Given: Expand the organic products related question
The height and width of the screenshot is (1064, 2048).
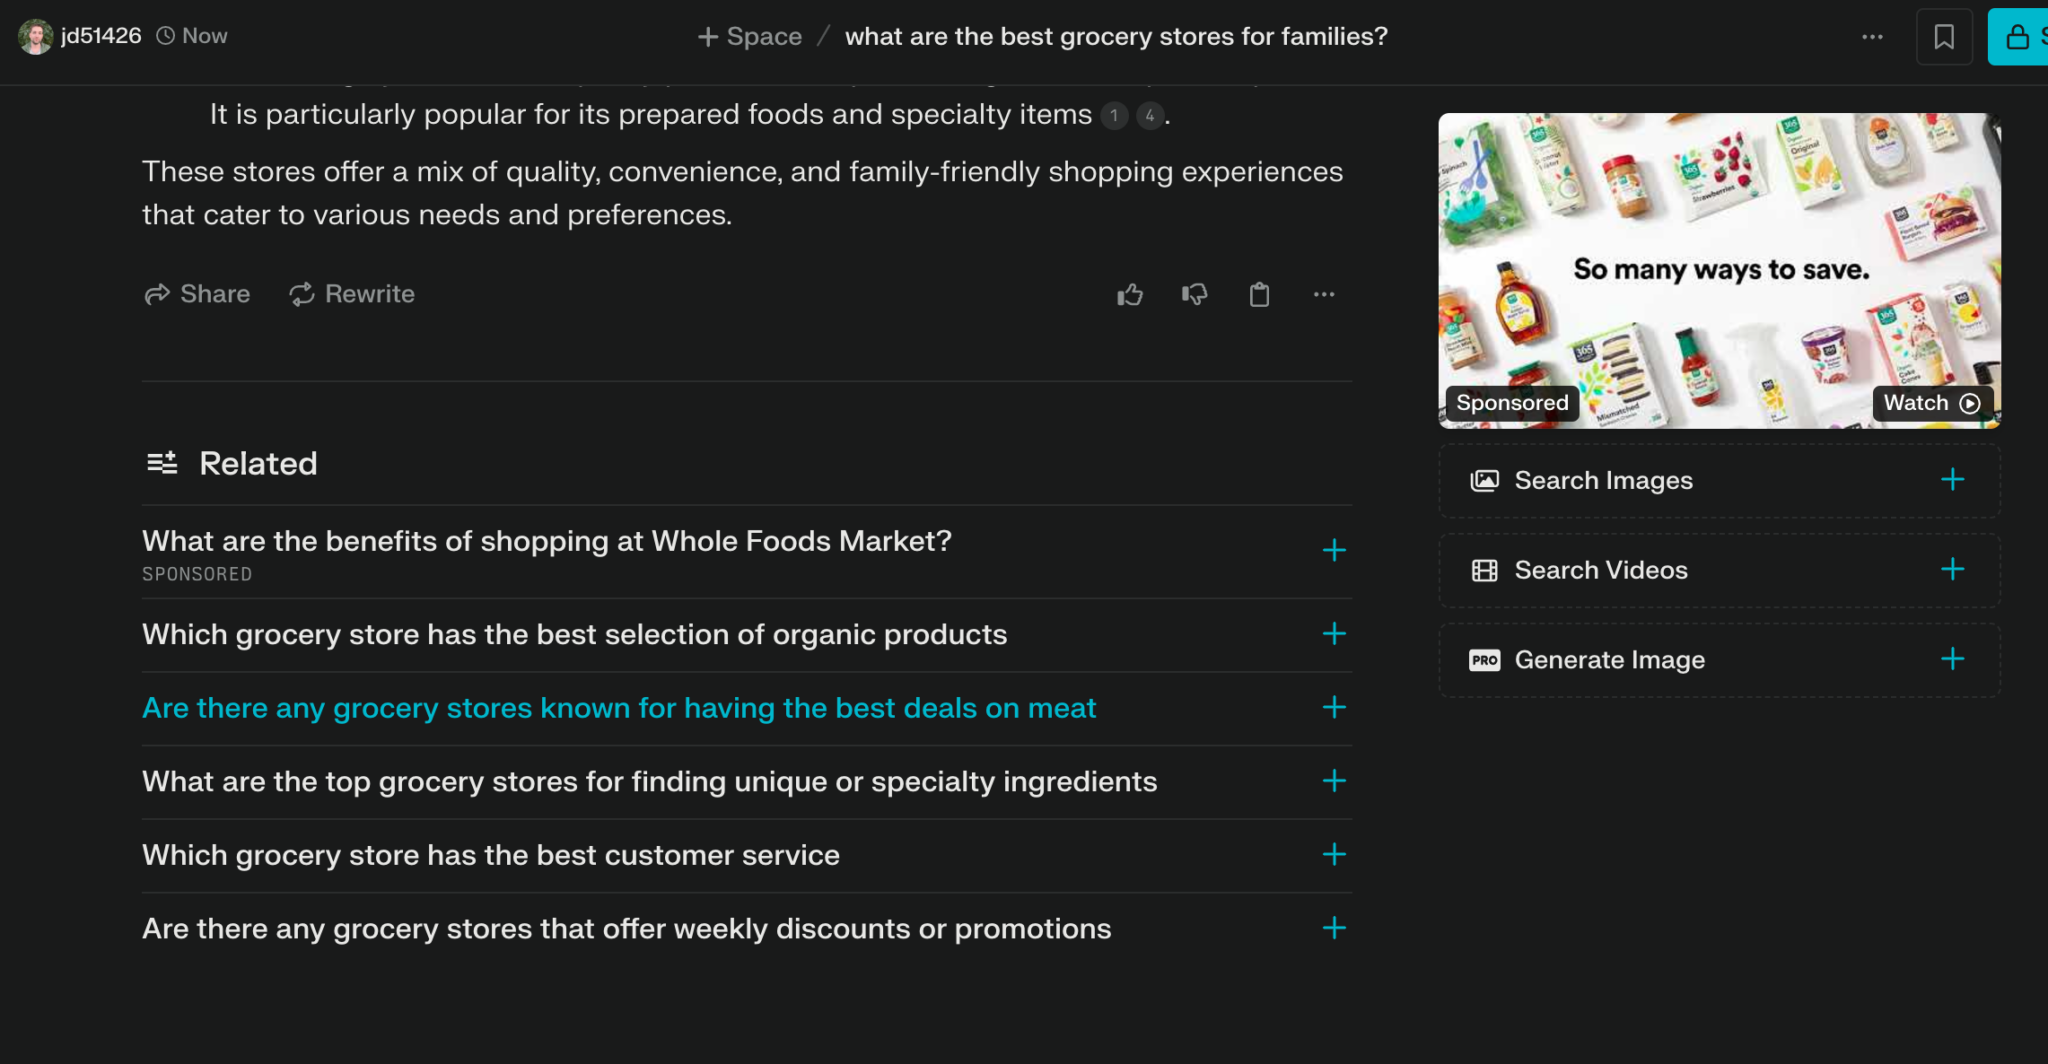Looking at the screenshot, I should (x=746, y=635).
